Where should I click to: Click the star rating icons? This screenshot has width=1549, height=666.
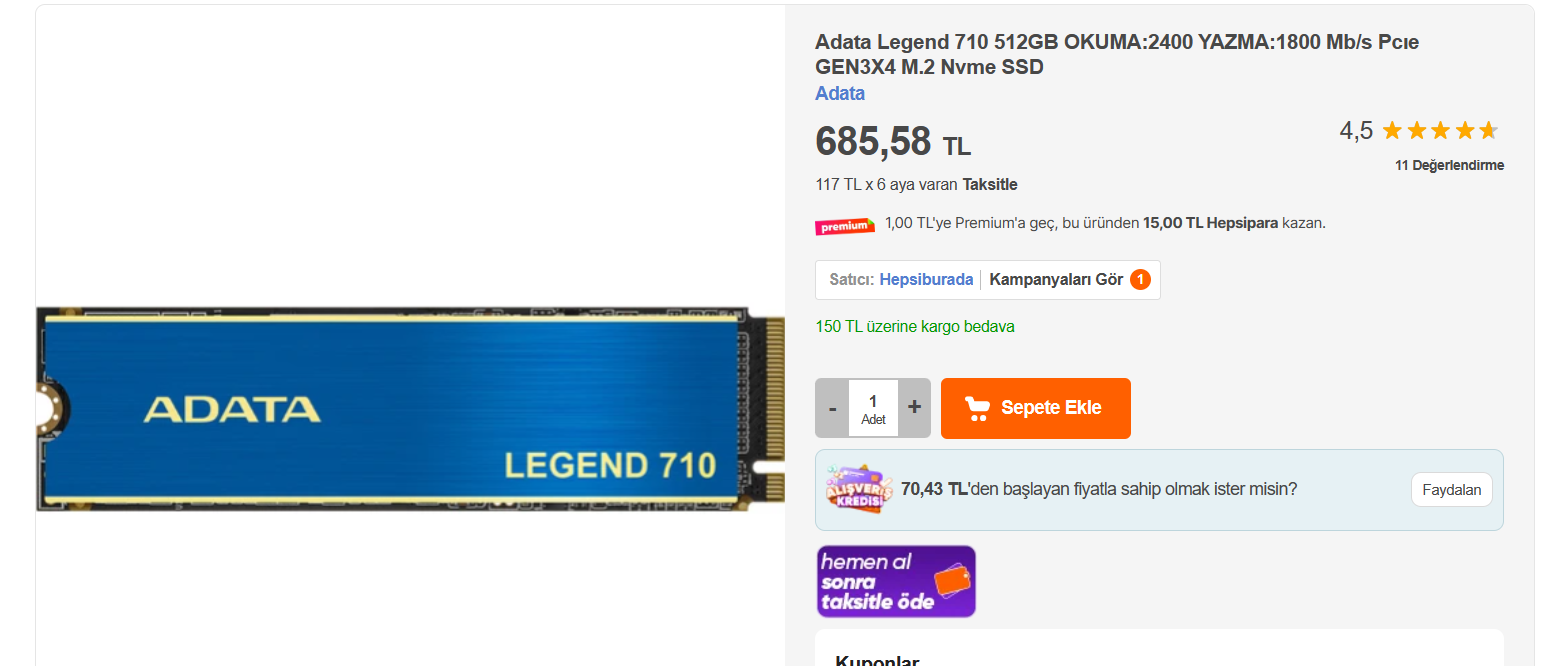(x=1439, y=130)
